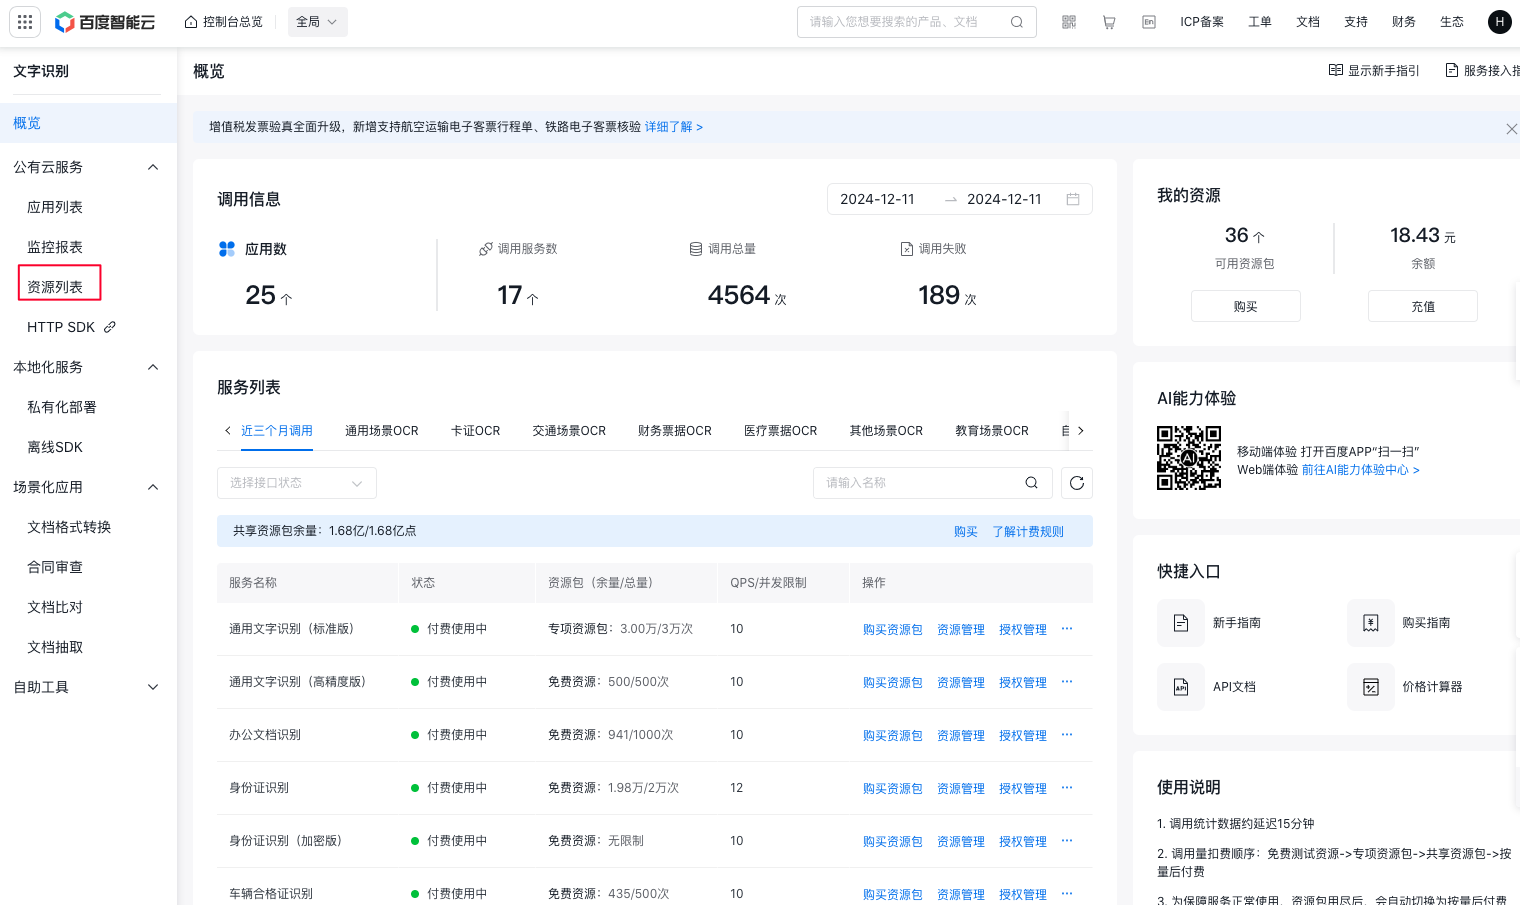Open 生态 in top menu
The image size is (1520, 905).
click(x=1452, y=22)
